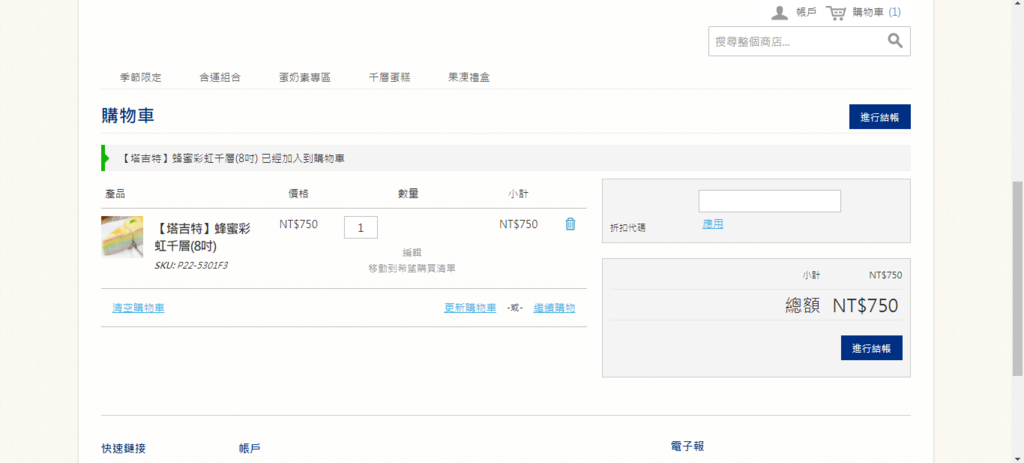The height and width of the screenshot is (463, 1024).
Task: Click the page vertical scrollbar
Action: click(x=1017, y=278)
